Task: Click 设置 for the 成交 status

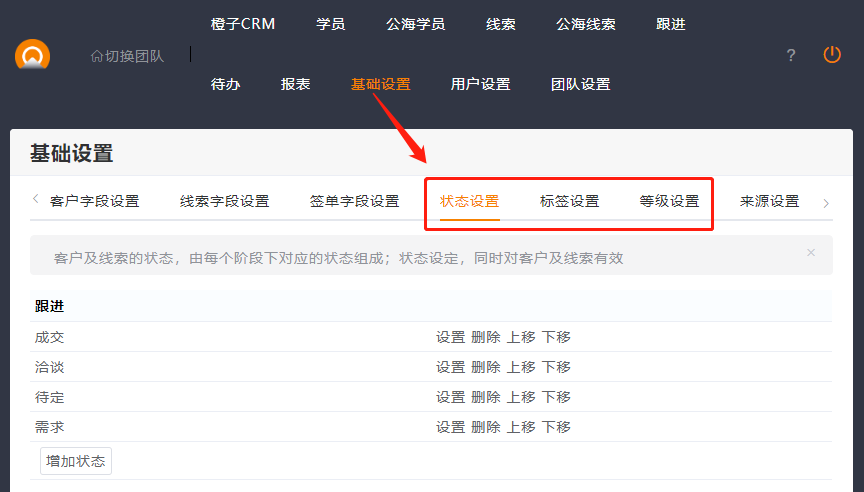Action: click(x=450, y=337)
